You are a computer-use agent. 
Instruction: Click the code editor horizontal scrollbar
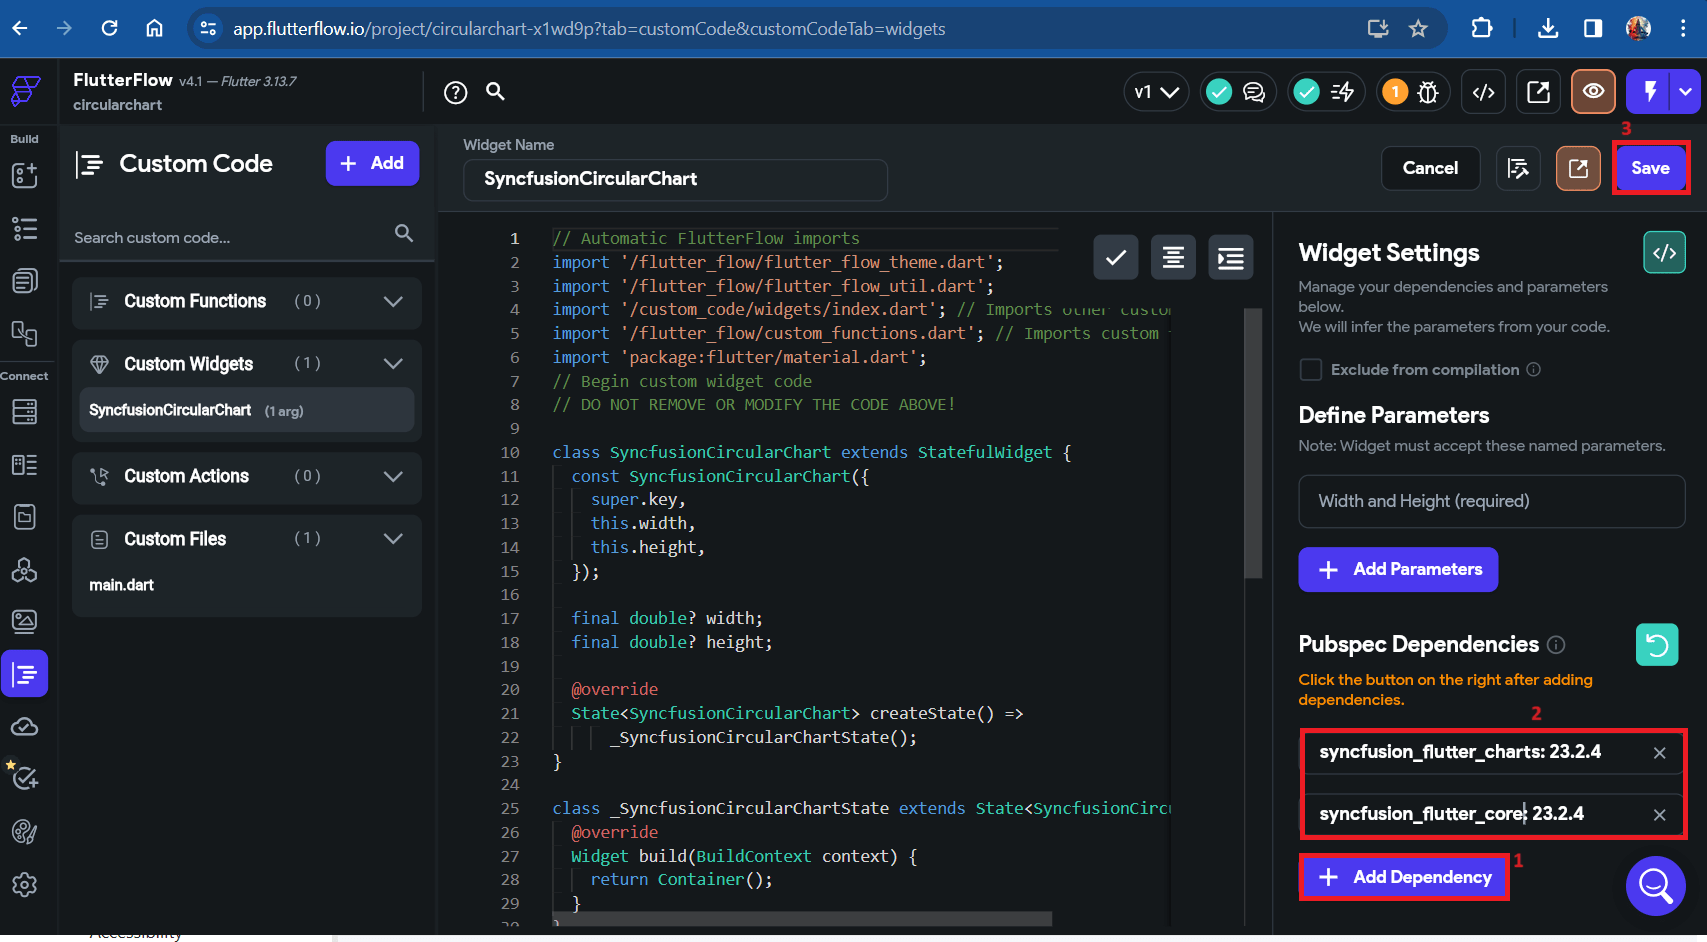coord(802,918)
